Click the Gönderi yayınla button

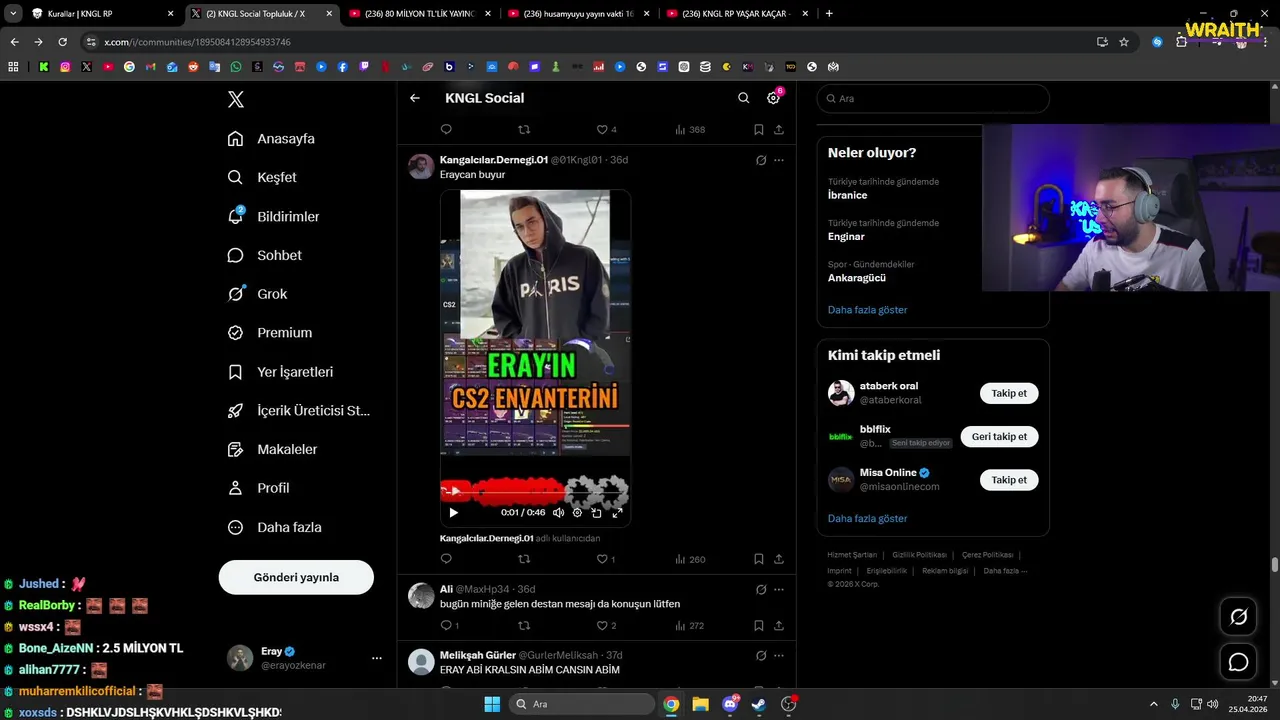coord(296,577)
